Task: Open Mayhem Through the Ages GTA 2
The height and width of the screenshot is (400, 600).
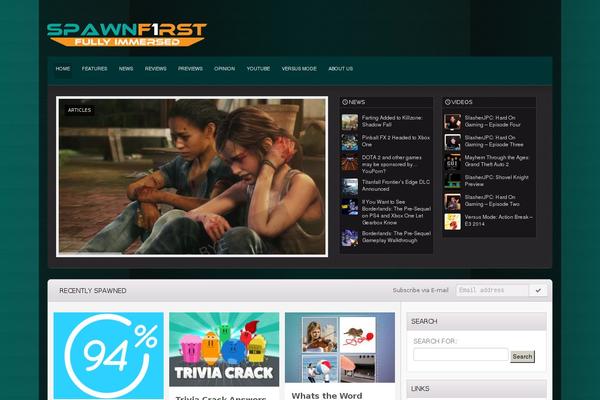Action: coord(496,161)
